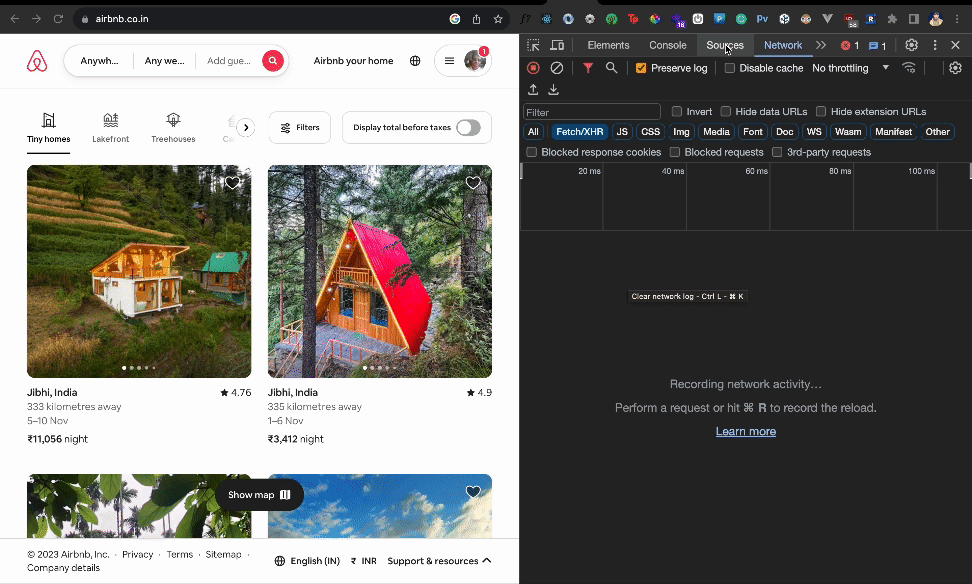This screenshot has height=584, width=972.
Task: Advance categories with the right arrow
Action: [x=246, y=128]
